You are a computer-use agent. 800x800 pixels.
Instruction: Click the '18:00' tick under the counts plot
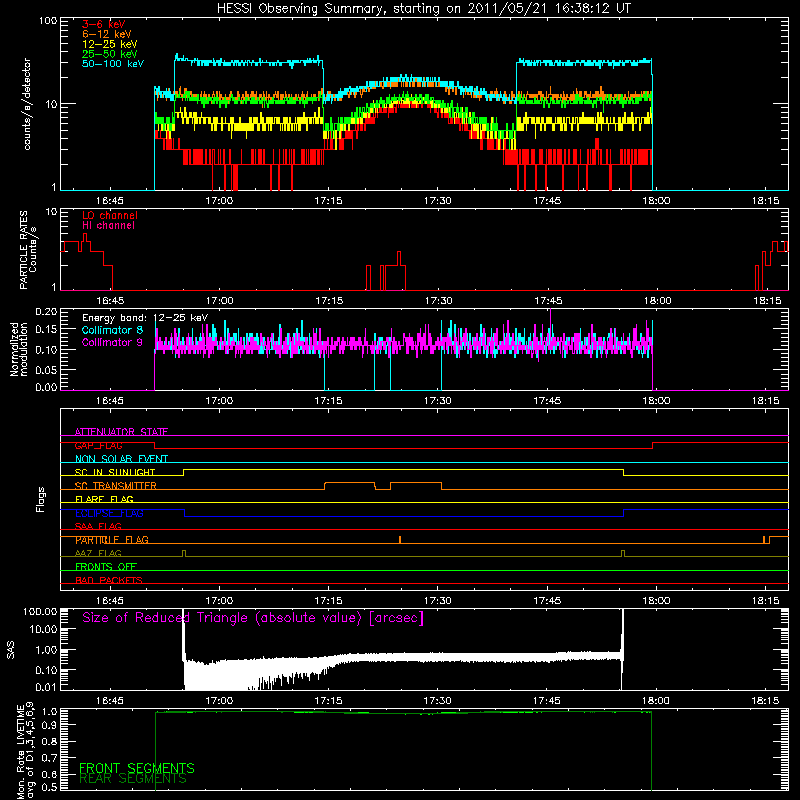[x=657, y=201]
